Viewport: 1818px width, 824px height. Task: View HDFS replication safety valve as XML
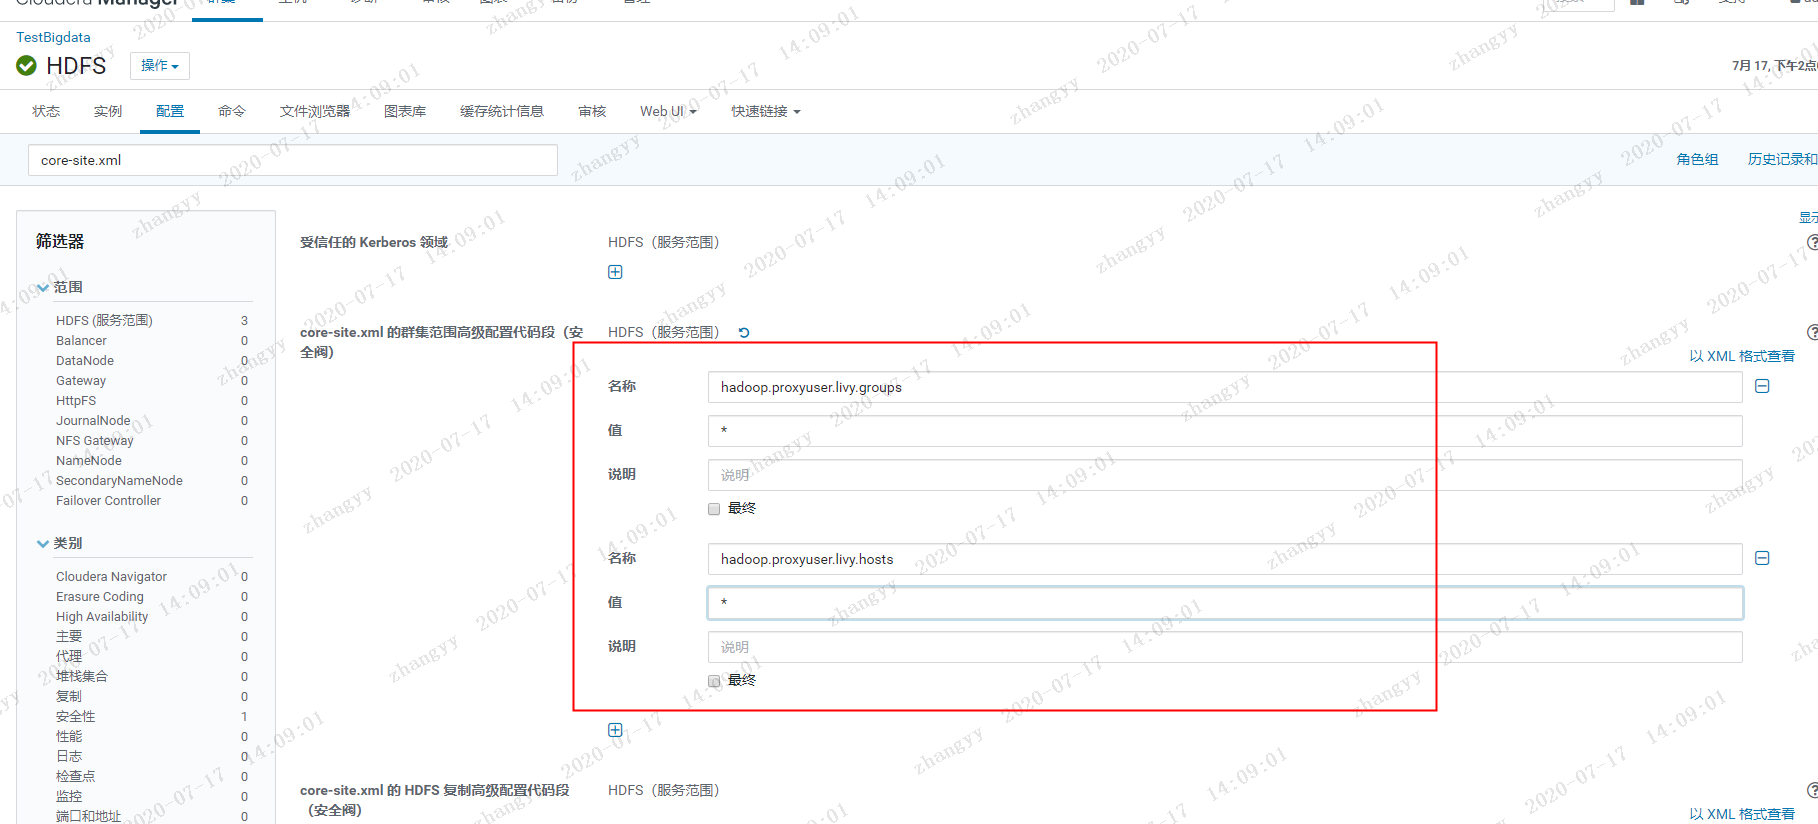point(1742,814)
